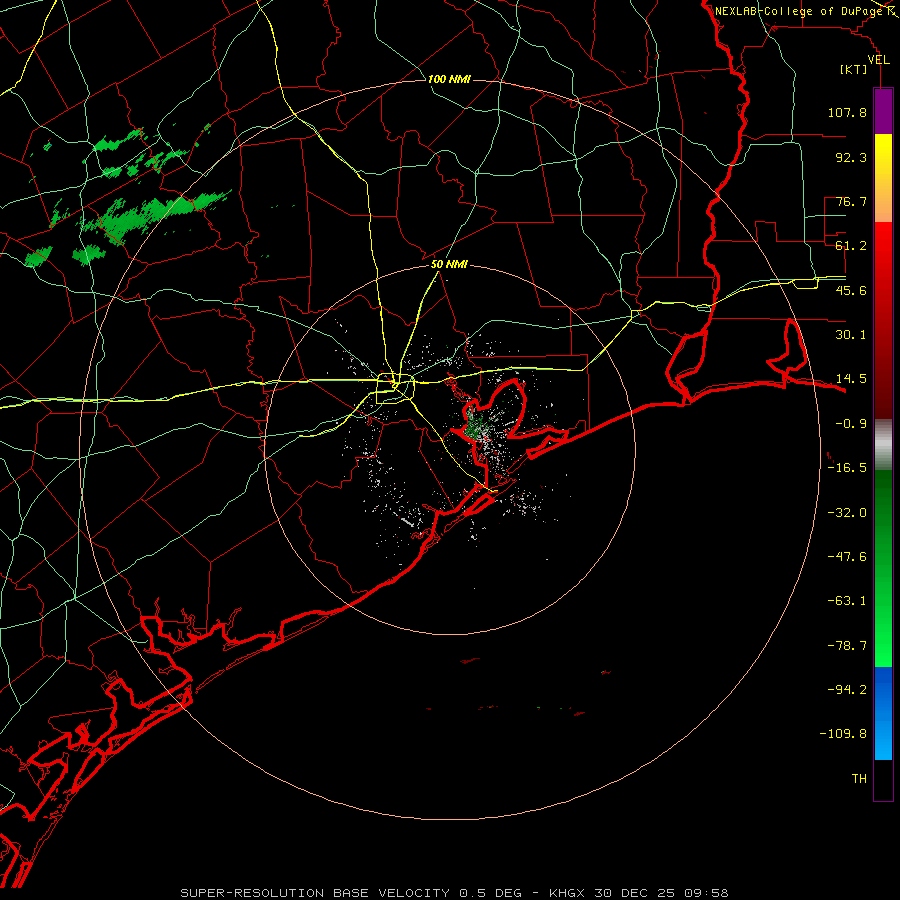Image resolution: width=900 pixels, height=900 pixels.
Task: Click the 14.5 legend value
Action: tap(851, 379)
